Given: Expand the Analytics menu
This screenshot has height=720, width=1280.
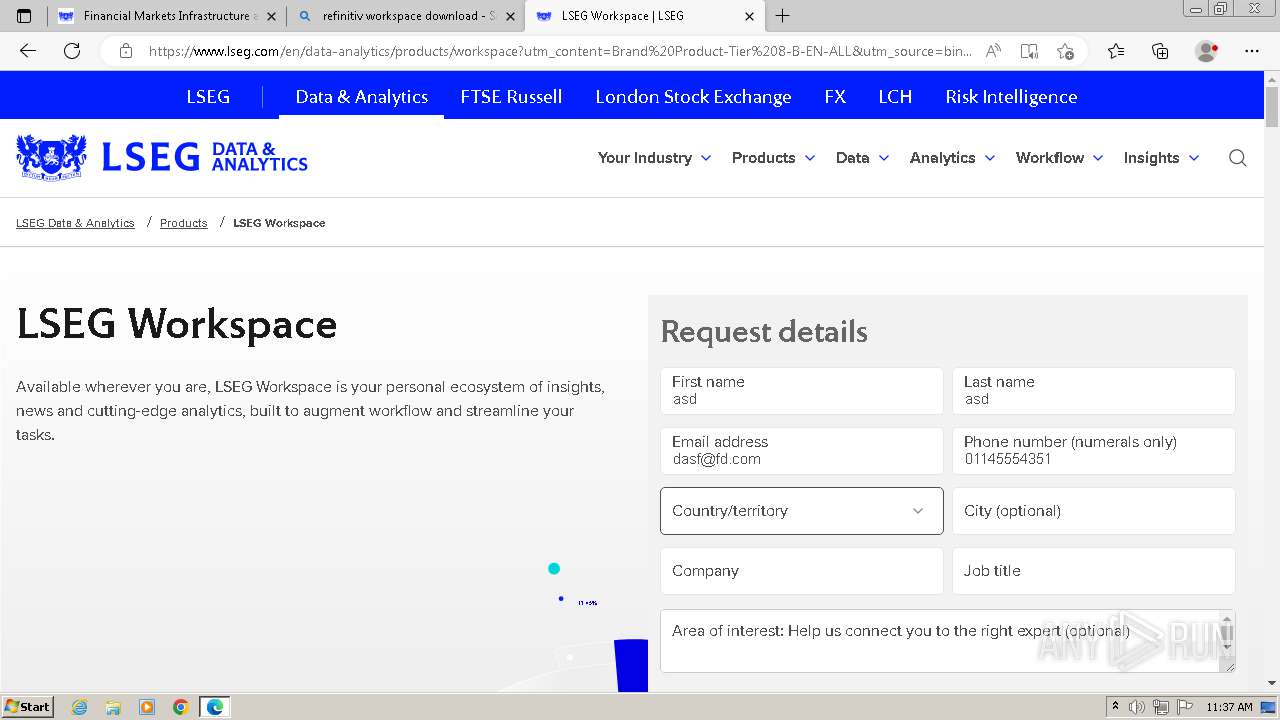Looking at the screenshot, I should [x=952, y=158].
